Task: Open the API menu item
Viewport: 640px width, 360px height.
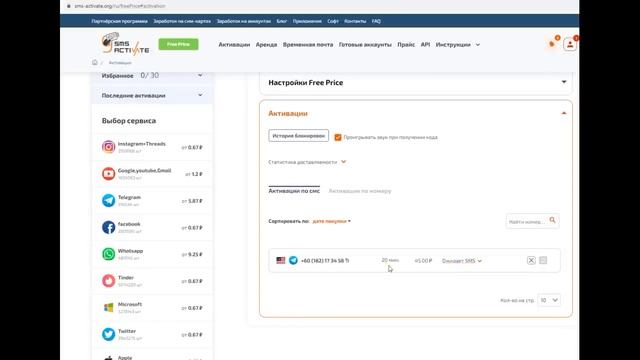Action: [x=425, y=44]
